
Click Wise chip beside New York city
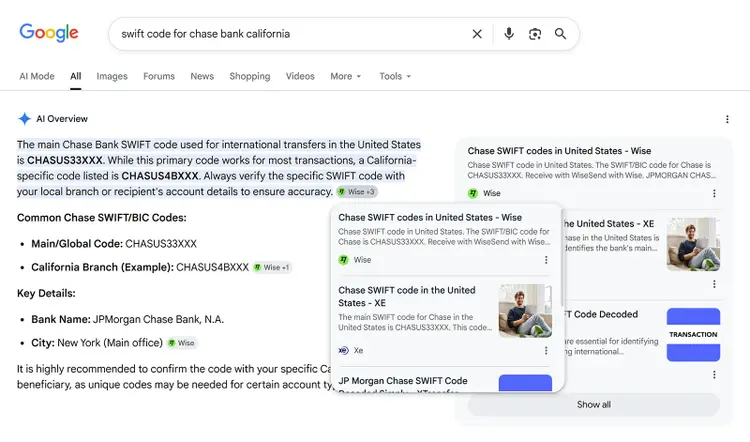click(x=182, y=343)
